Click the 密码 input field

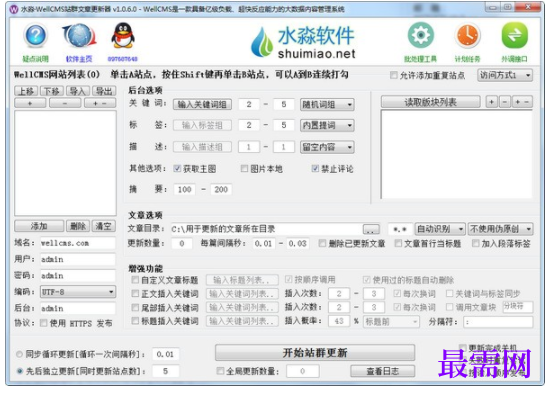[x=78, y=276]
